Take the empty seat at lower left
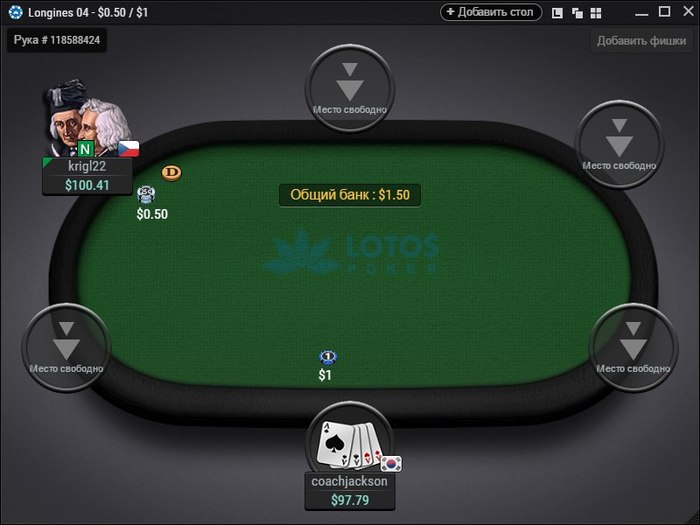 coord(67,347)
